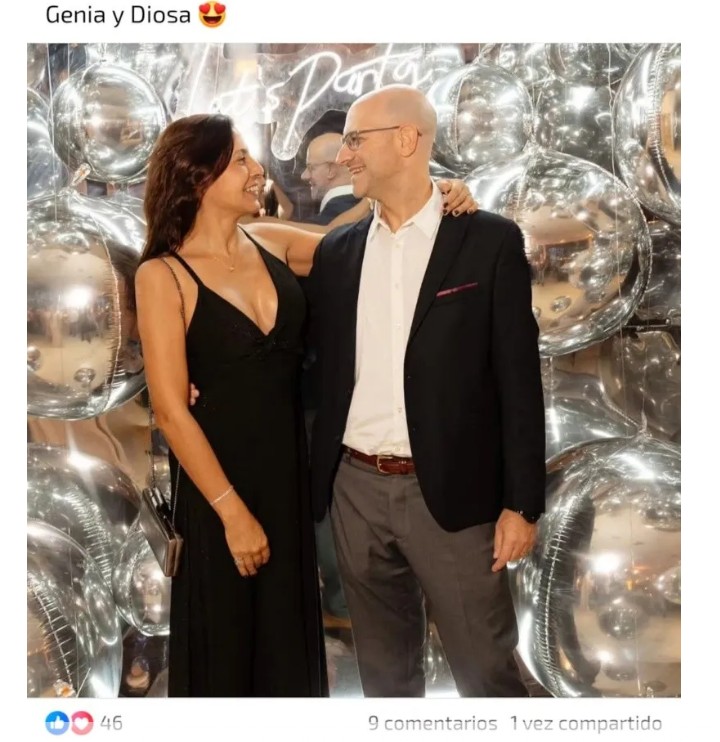Click the pink pocket square on the blazer
720x742 pixels.
tap(456, 289)
